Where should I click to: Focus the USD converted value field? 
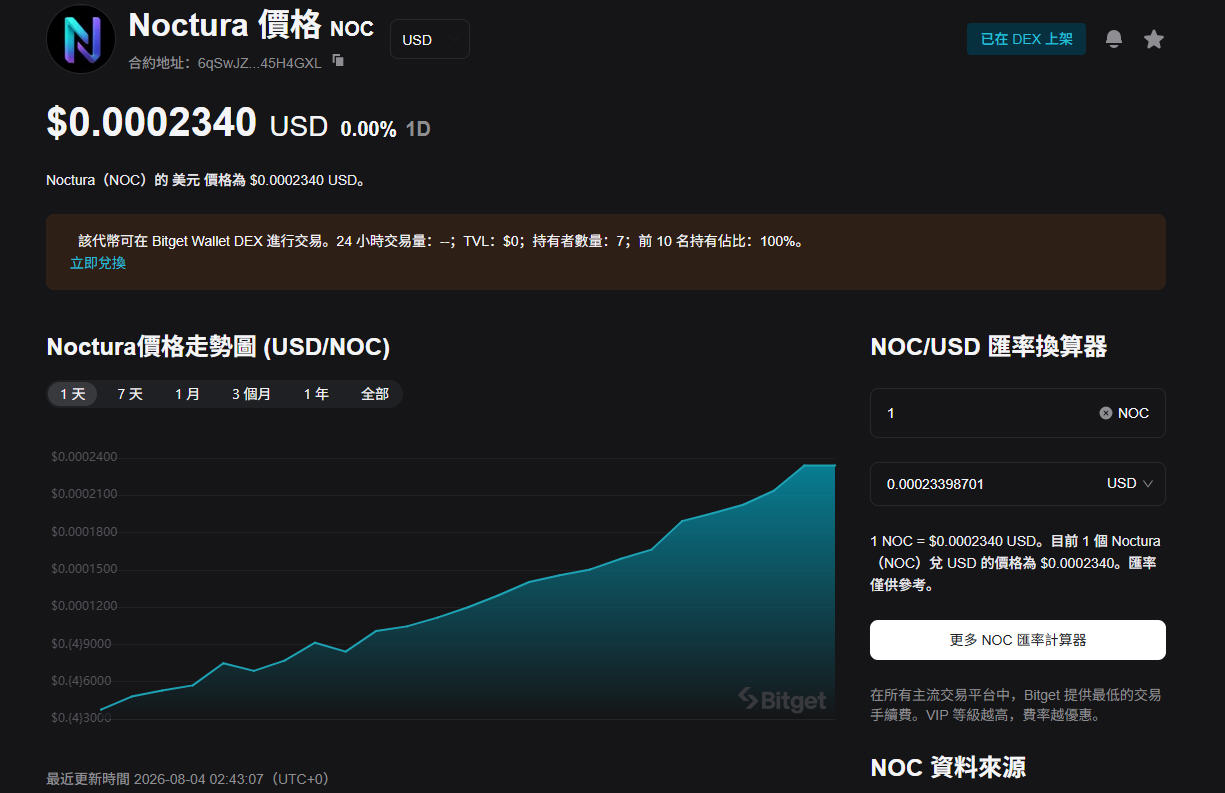pyautogui.click(x=1018, y=484)
